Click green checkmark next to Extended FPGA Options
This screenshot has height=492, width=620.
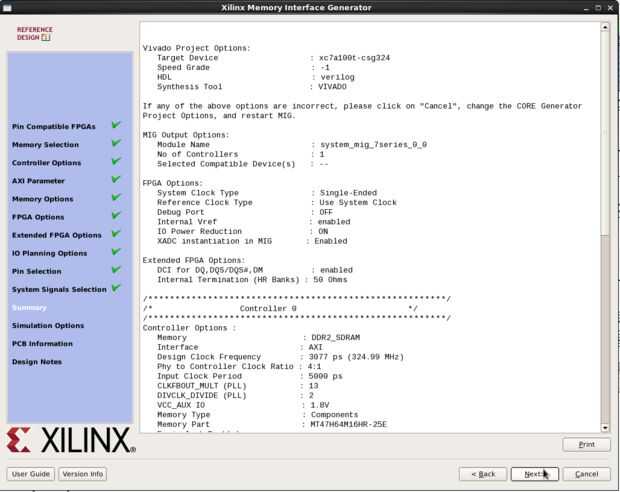[x=116, y=233]
